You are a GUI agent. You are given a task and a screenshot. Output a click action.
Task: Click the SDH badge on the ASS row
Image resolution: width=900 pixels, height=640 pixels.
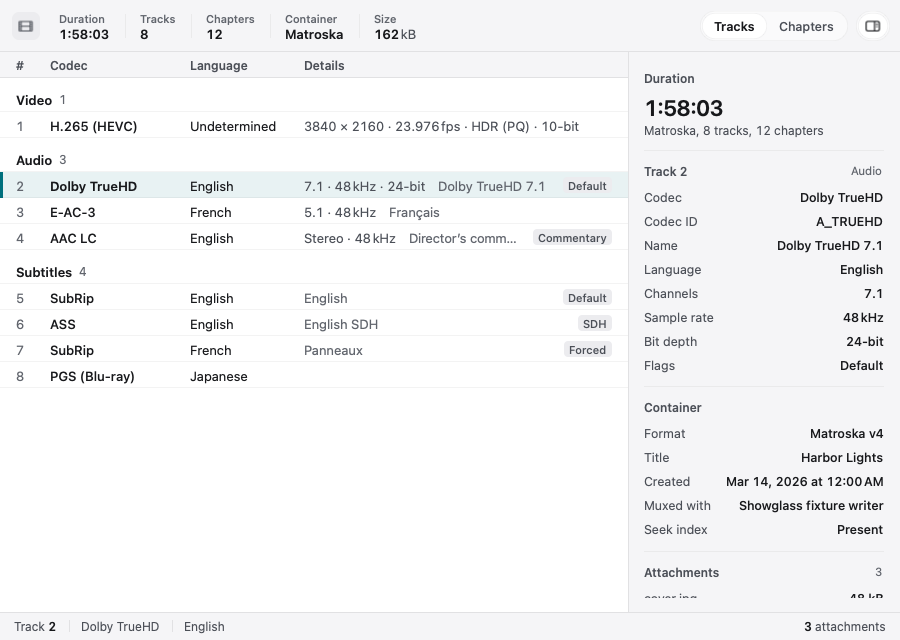[x=595, y=324]
